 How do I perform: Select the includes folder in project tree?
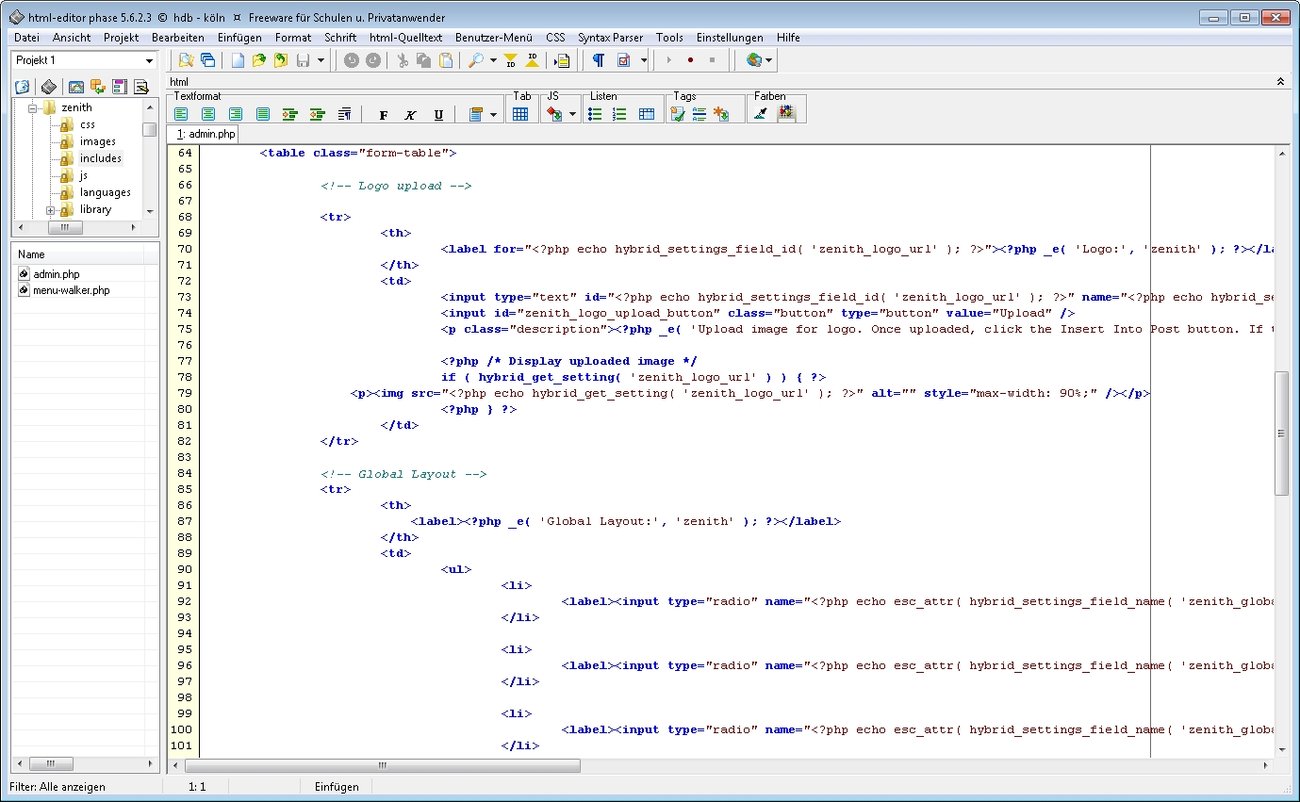point(100,158)
